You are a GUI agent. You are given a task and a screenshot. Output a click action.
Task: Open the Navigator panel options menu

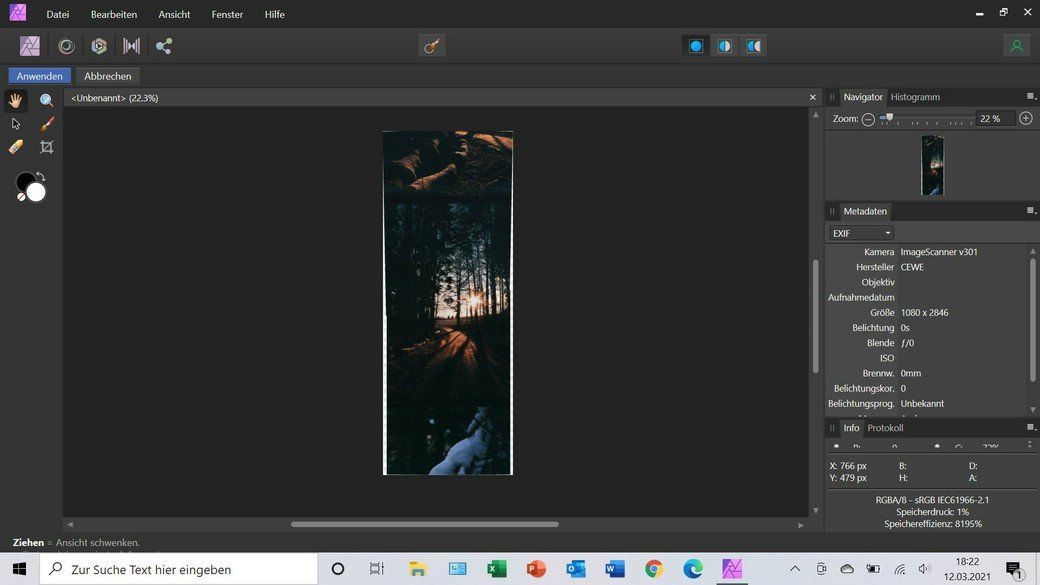point(1030,97)
